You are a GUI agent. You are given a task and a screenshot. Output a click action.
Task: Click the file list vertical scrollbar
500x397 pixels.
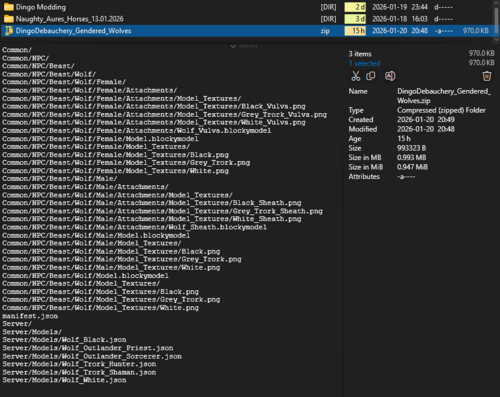496,20
